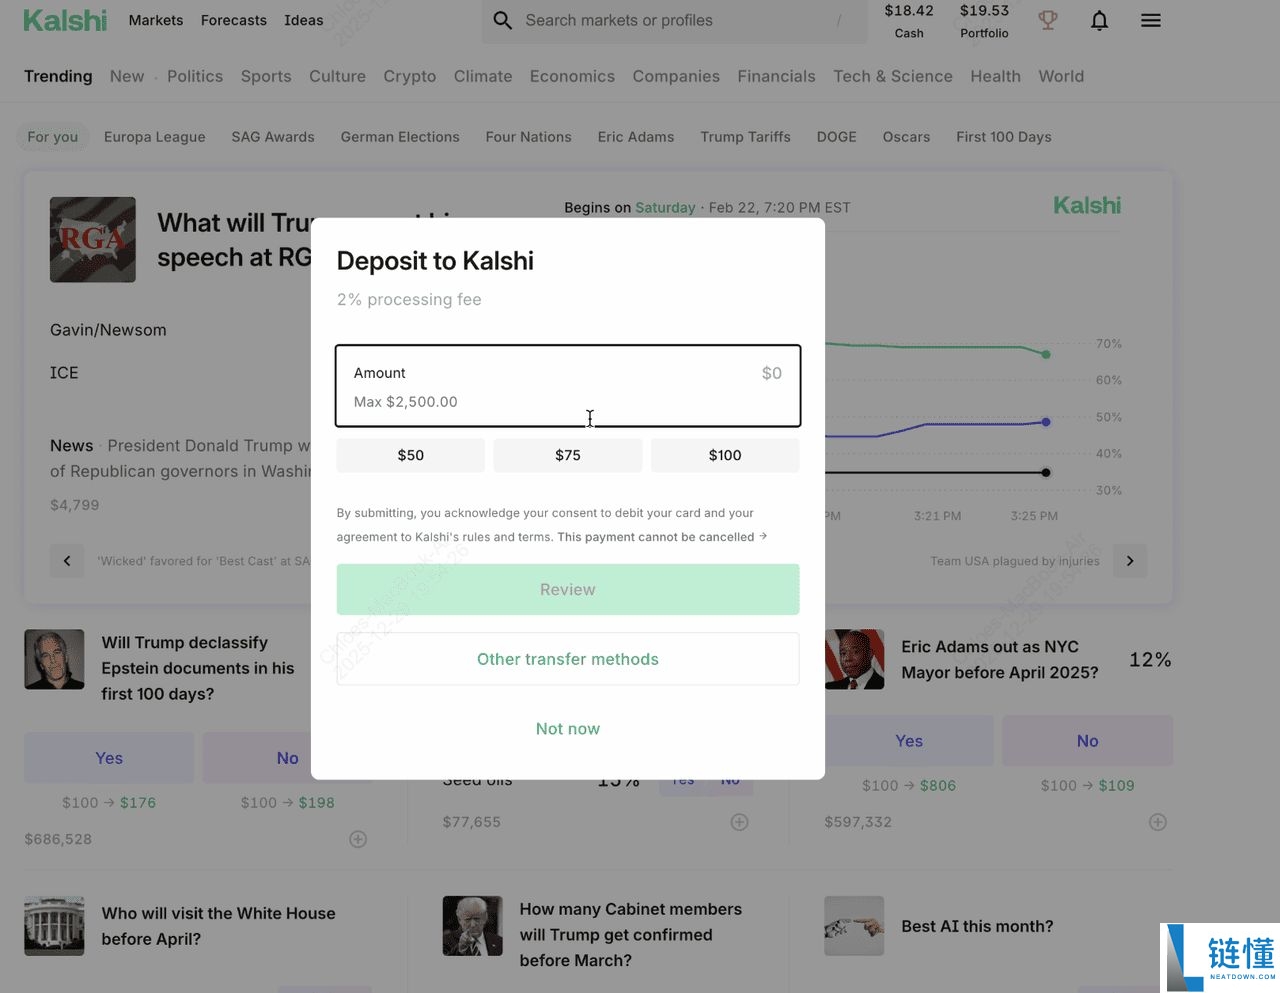The width and height of the screenshot is (1280, 993).
Task: Open the Epstein market thumbnail
Action: click(x=54, y=659)
